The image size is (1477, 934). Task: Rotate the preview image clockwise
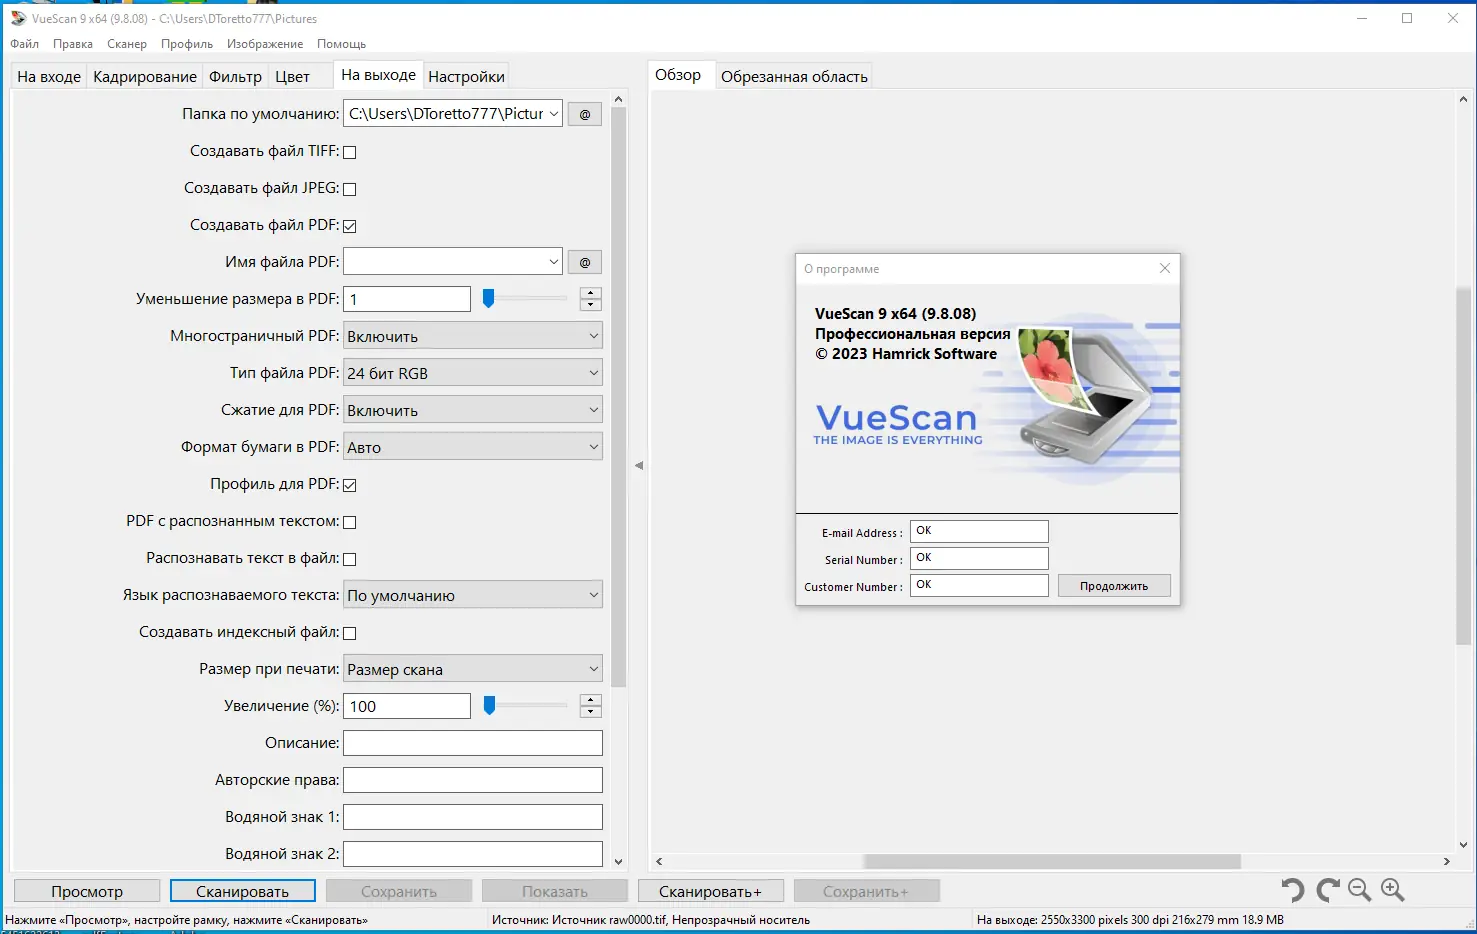click(1326, 889)
